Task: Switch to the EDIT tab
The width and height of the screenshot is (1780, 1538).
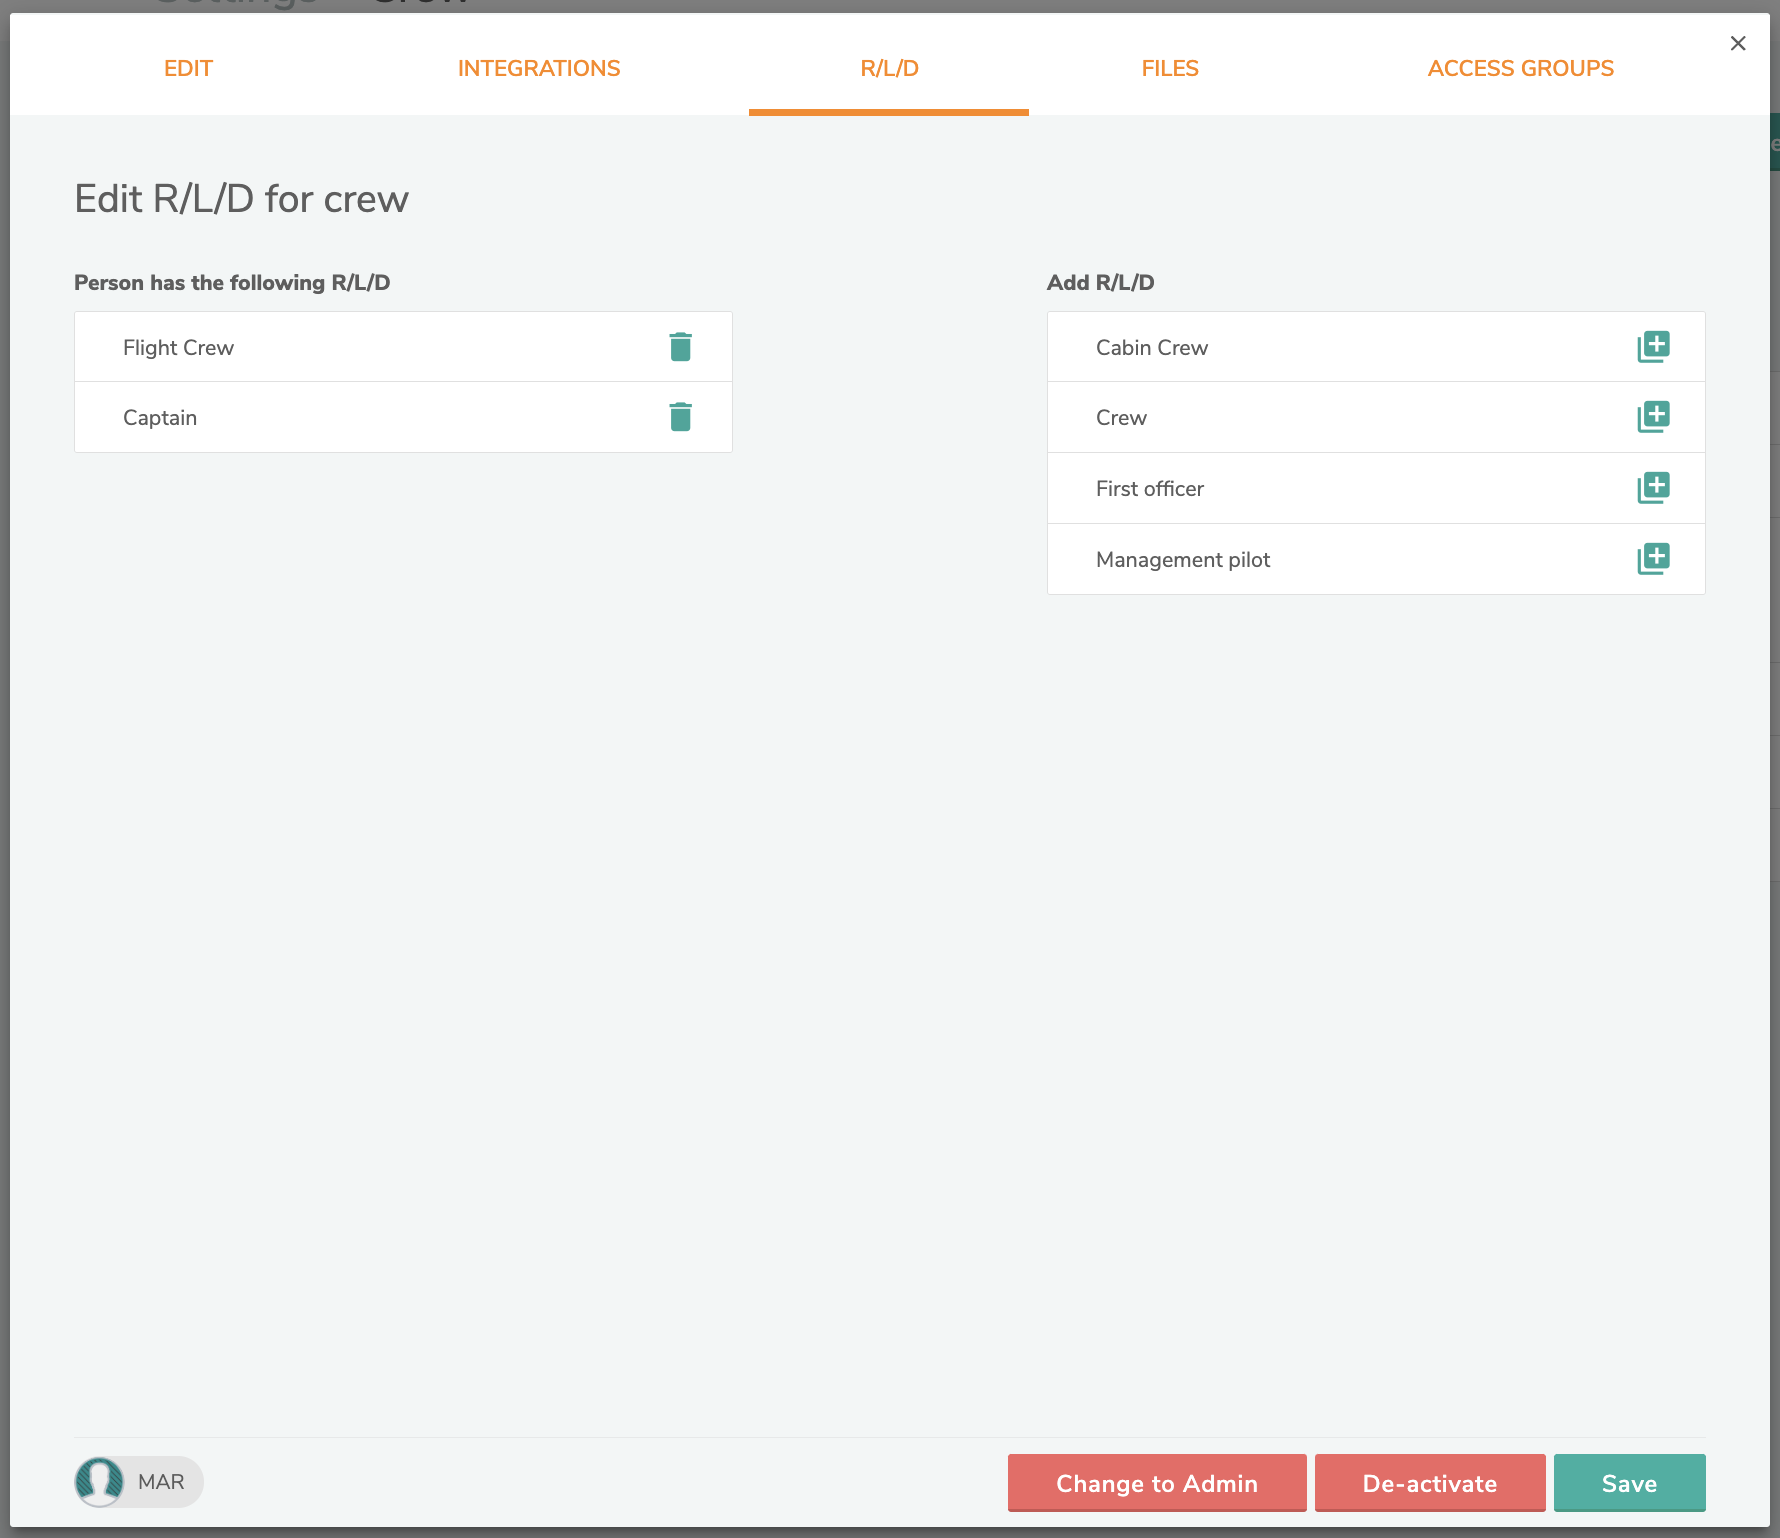Action: point(188,68)
